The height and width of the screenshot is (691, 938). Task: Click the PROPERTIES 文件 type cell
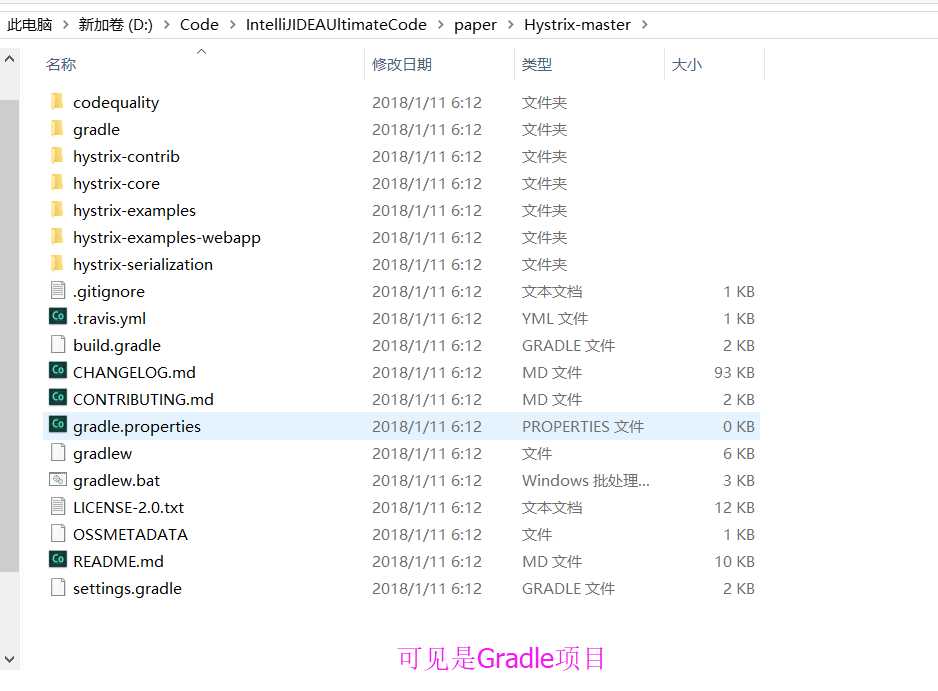(583, 426)
